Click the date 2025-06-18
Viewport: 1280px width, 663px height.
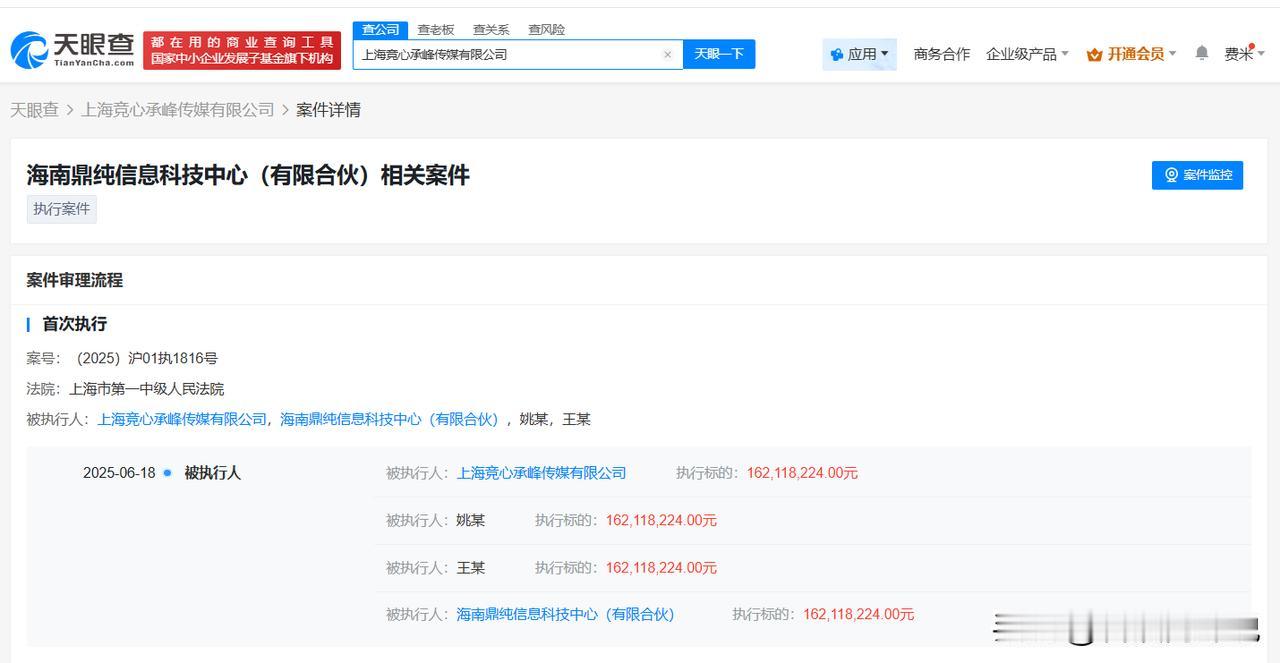pos(119,473)
